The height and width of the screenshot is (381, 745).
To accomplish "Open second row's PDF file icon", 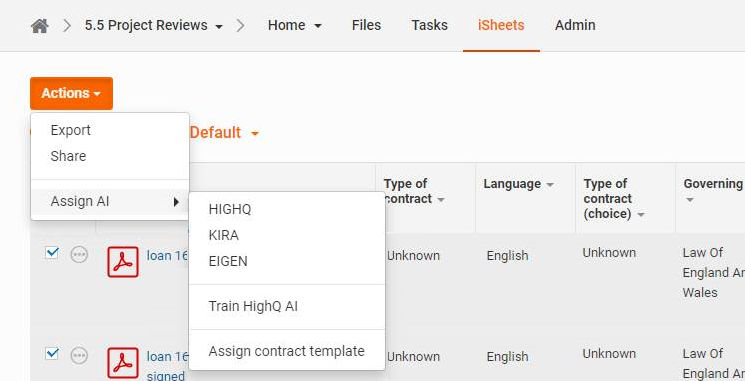I will tap(123, 363).
